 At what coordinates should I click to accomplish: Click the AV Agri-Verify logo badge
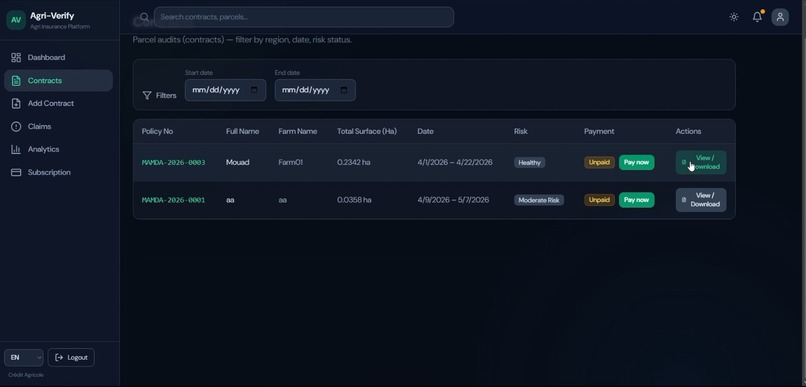click(x=16, y=20)
